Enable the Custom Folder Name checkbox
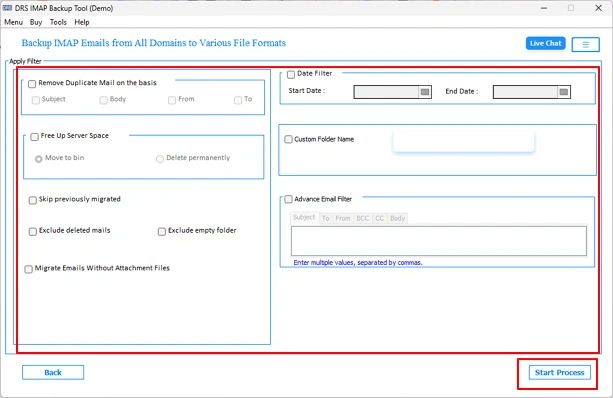The height and width of the screenshot is (398, 613). click(289, 139)
